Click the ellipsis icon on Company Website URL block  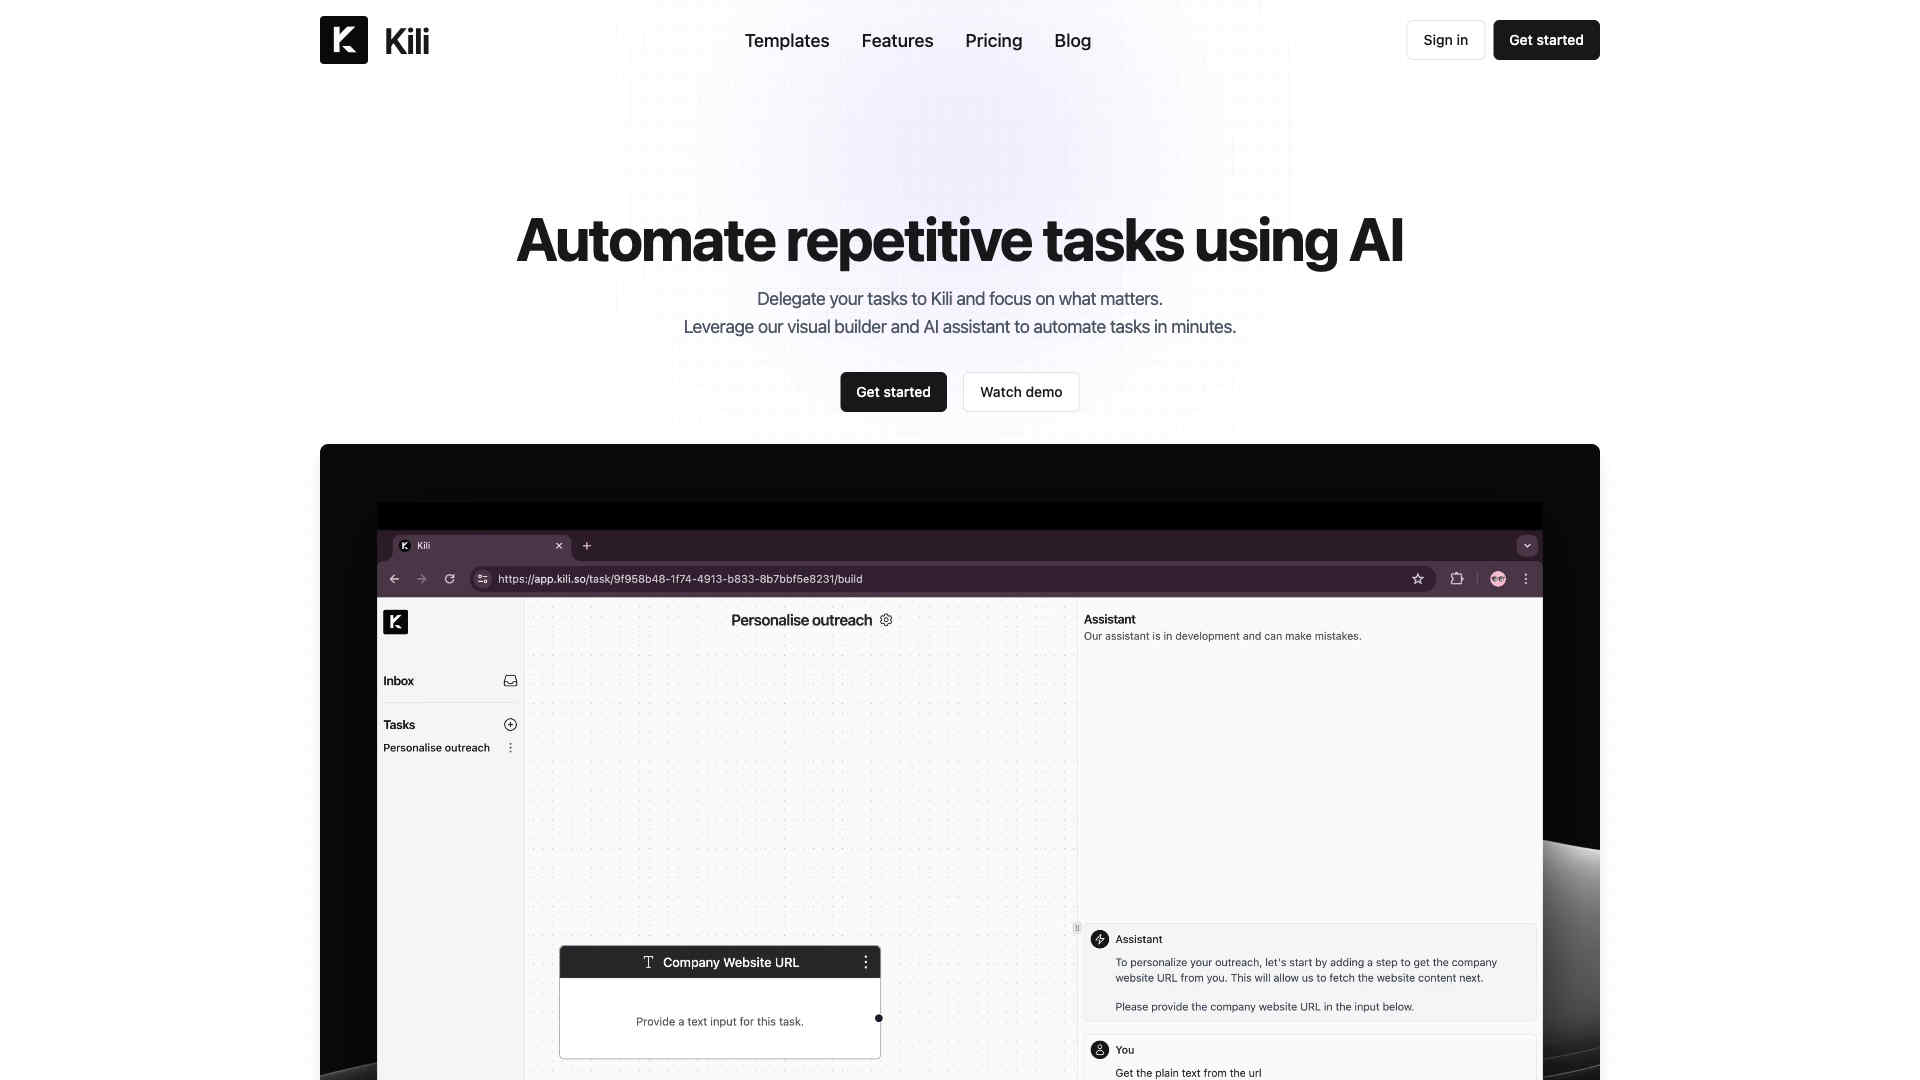click(865, 961)
